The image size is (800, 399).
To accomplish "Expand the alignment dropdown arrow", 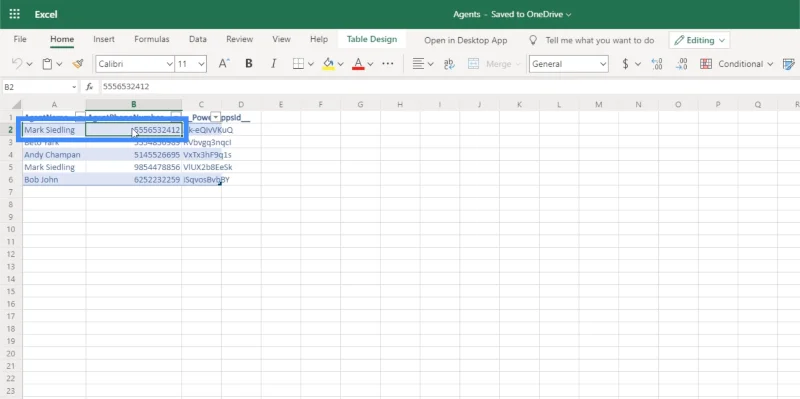I will 431,64.
